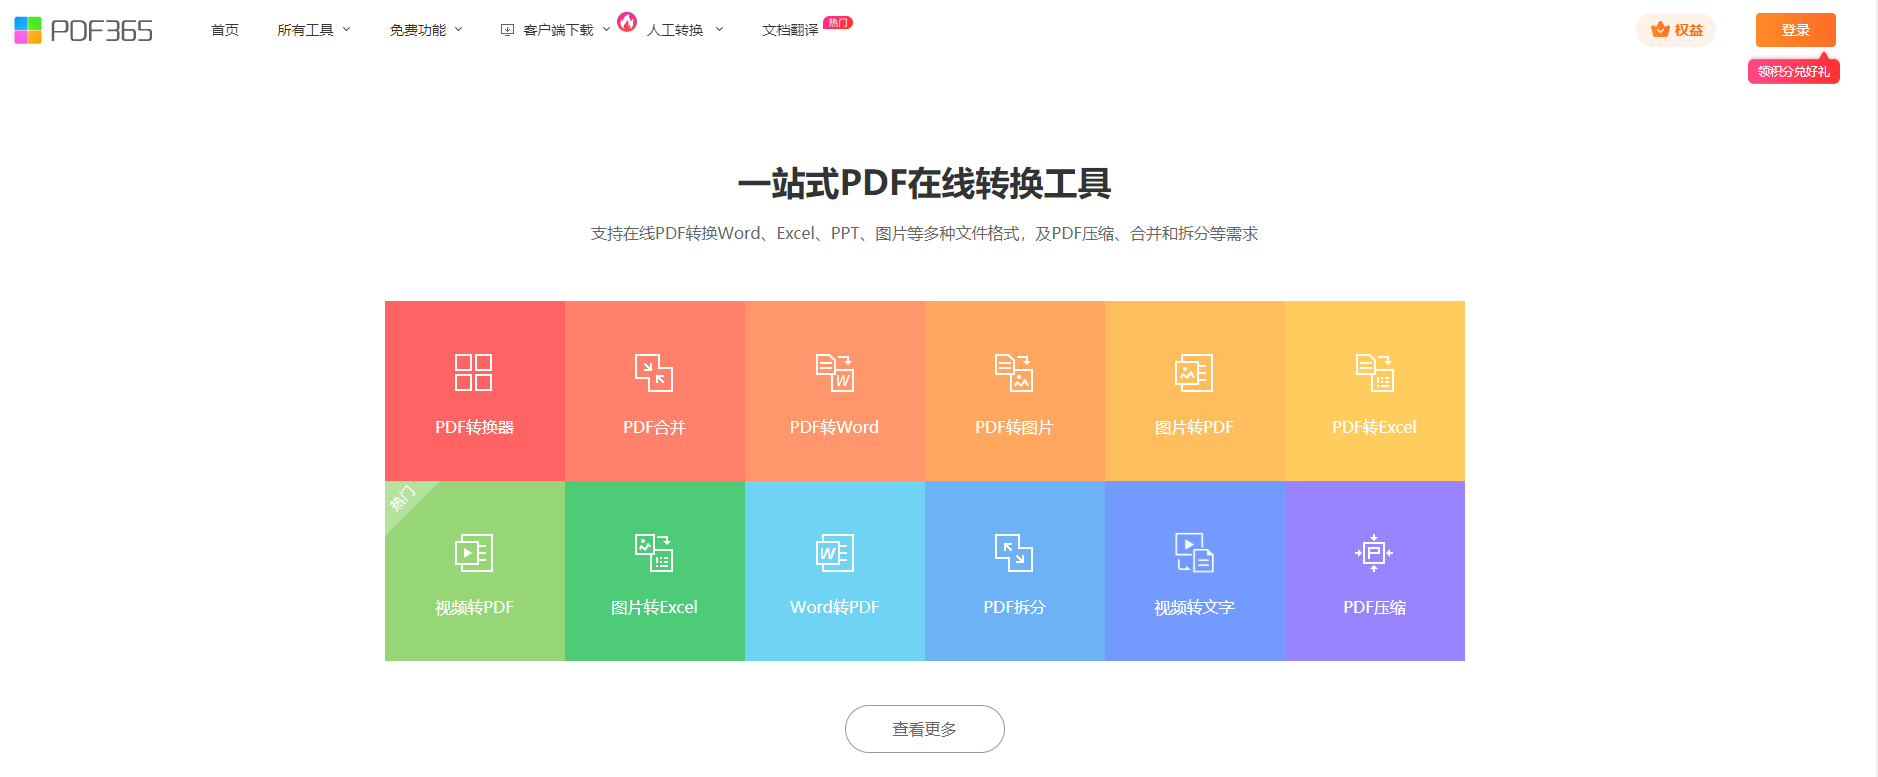This screenshot has width=1878, height=777.
Task: Select the PDF拆分 label
Action: [1014, 607]
